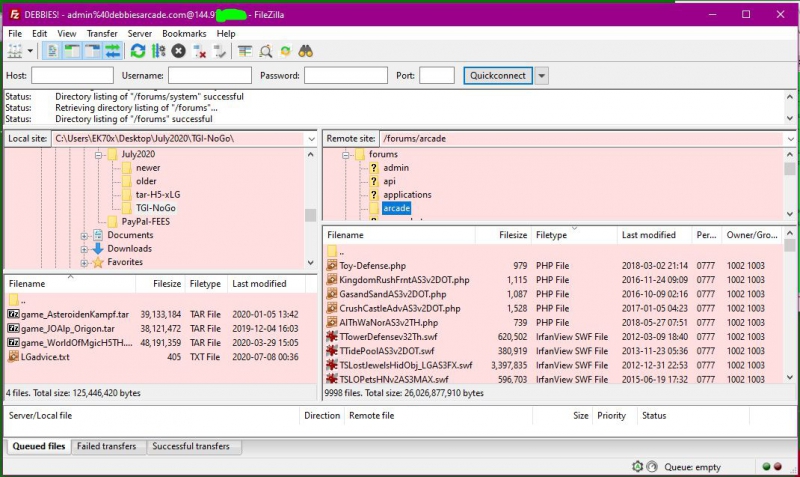This screenshot has height=477, width=800.
Task: Select the arcade folder in remote tree
Action: pyautogui.click(x=396, y=208)
